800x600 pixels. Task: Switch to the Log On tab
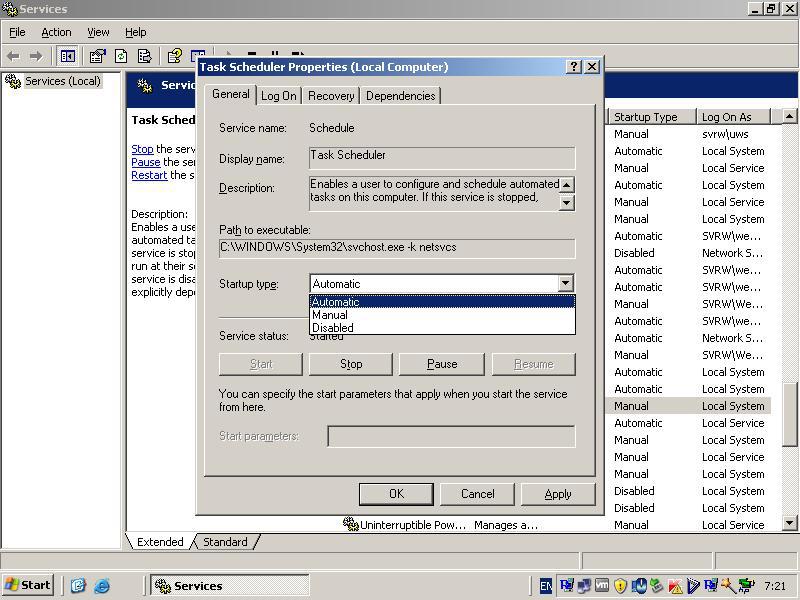tap(279, 96)
